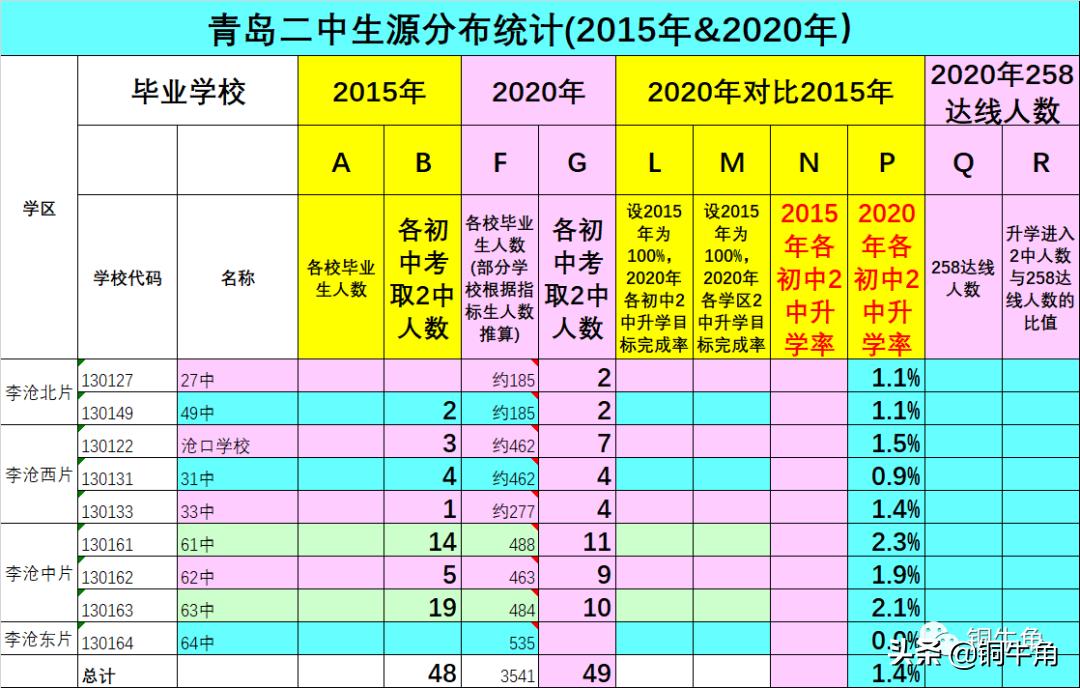
Task: Select the 李沧中片 district cell
Action: coord(38,574)
